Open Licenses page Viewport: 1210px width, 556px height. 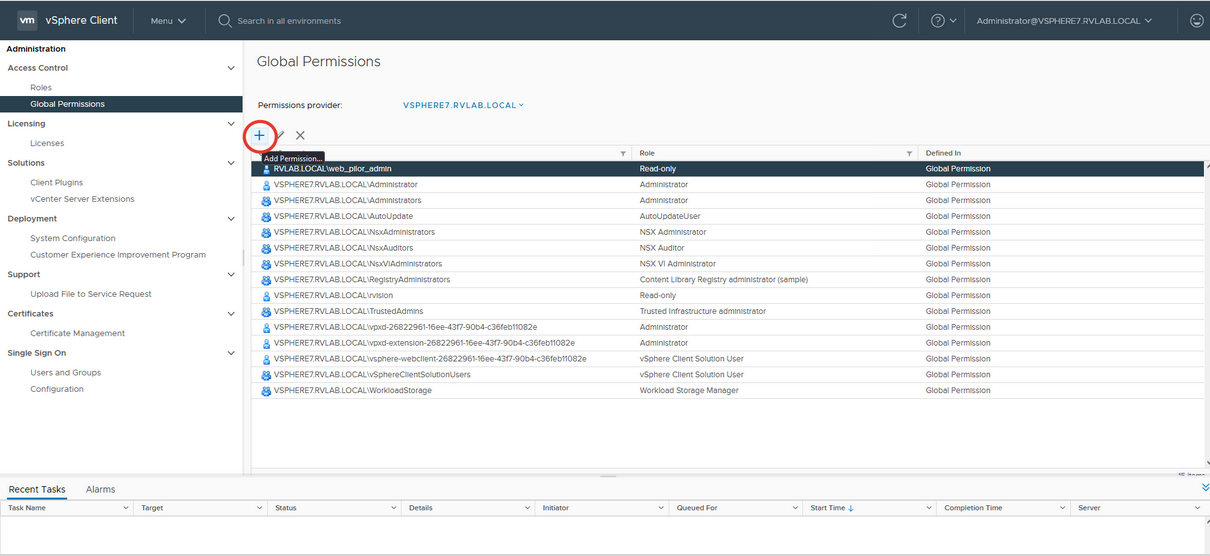tap(47, 143)
